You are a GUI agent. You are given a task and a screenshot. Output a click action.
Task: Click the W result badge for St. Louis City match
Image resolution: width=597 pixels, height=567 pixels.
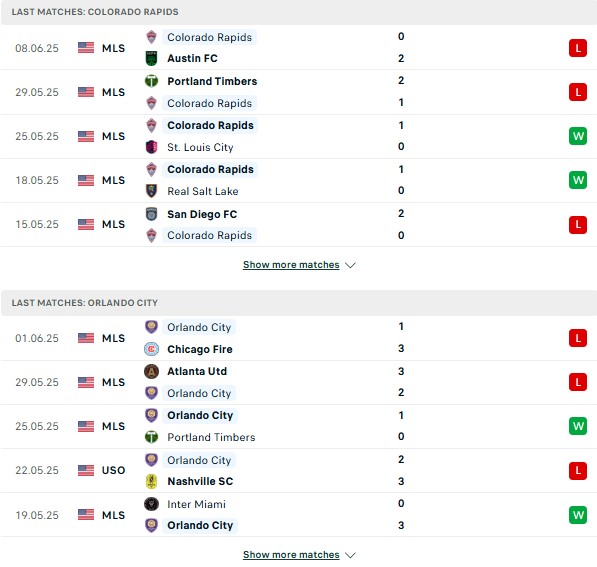[x=578, y=136]
